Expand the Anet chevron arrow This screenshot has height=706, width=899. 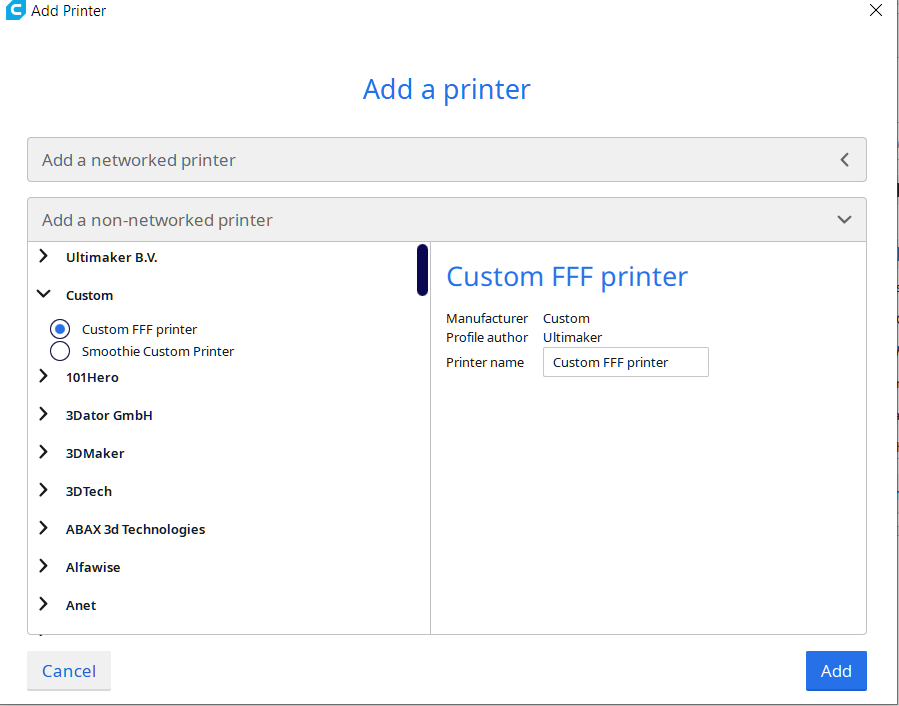pyautogui.click(x=44, y=604)
